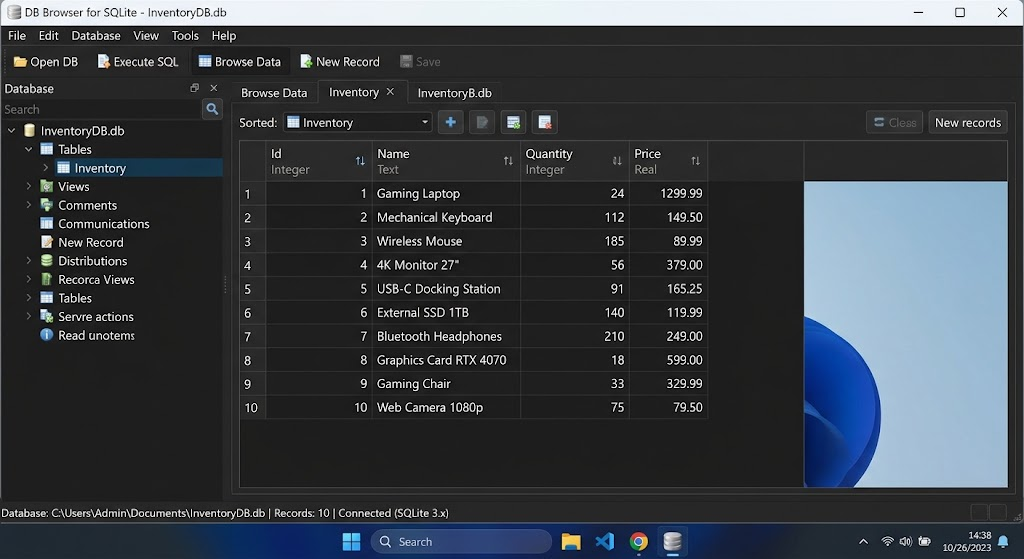Click the Mechanical Keyboard cell
Image resolution: width=1024 pixels, height=559 pixels.
446,217
